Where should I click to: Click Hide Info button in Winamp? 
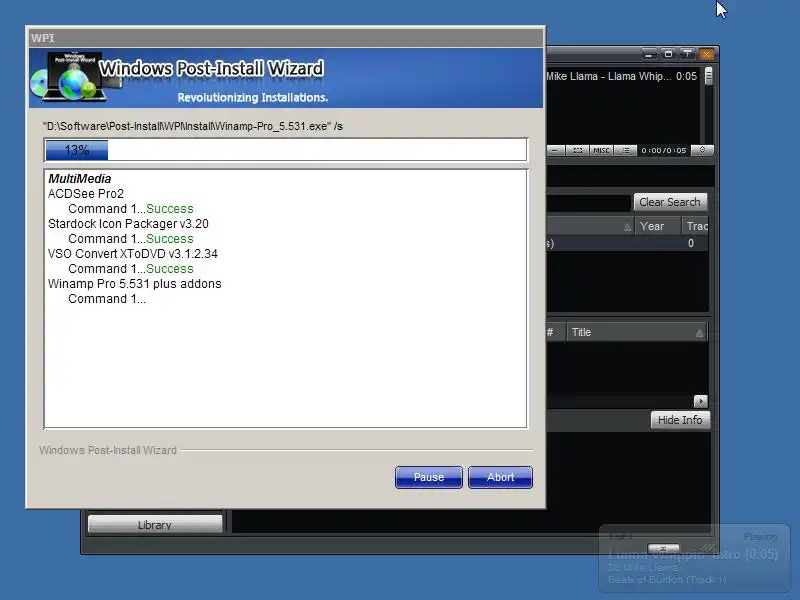[x=680, y=420]
